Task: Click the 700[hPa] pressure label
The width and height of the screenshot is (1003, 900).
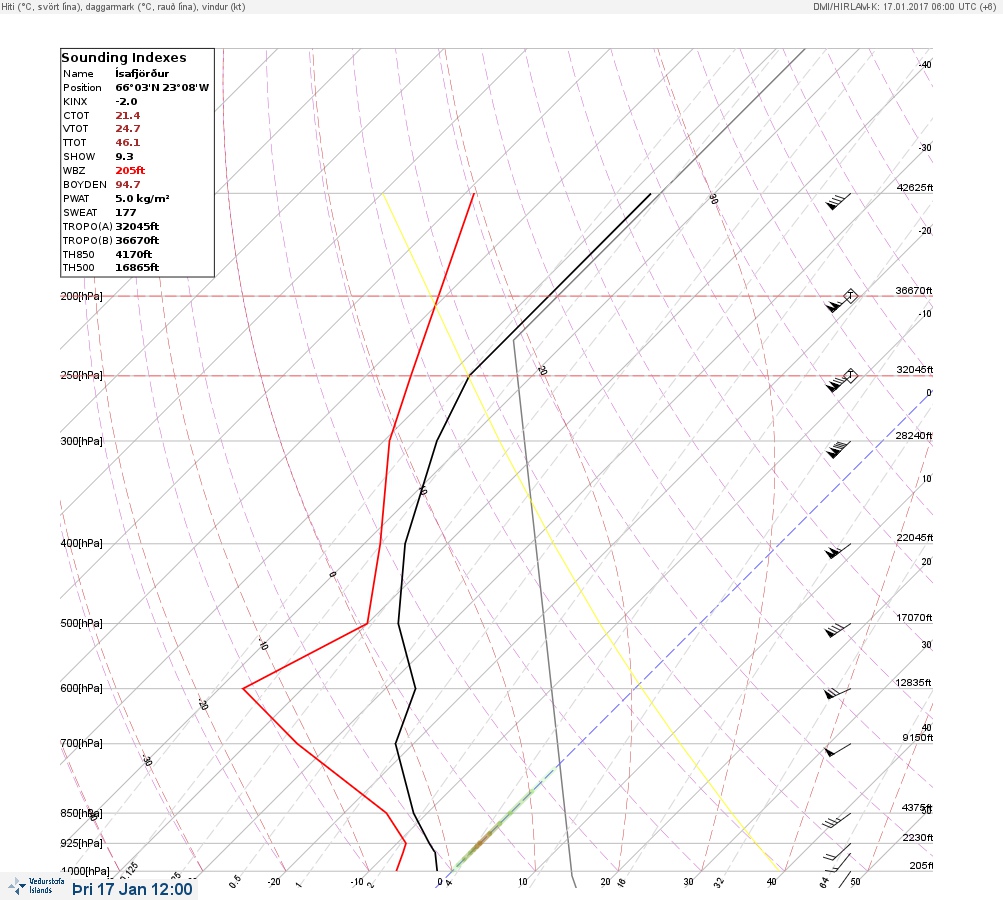Action: 81,743
